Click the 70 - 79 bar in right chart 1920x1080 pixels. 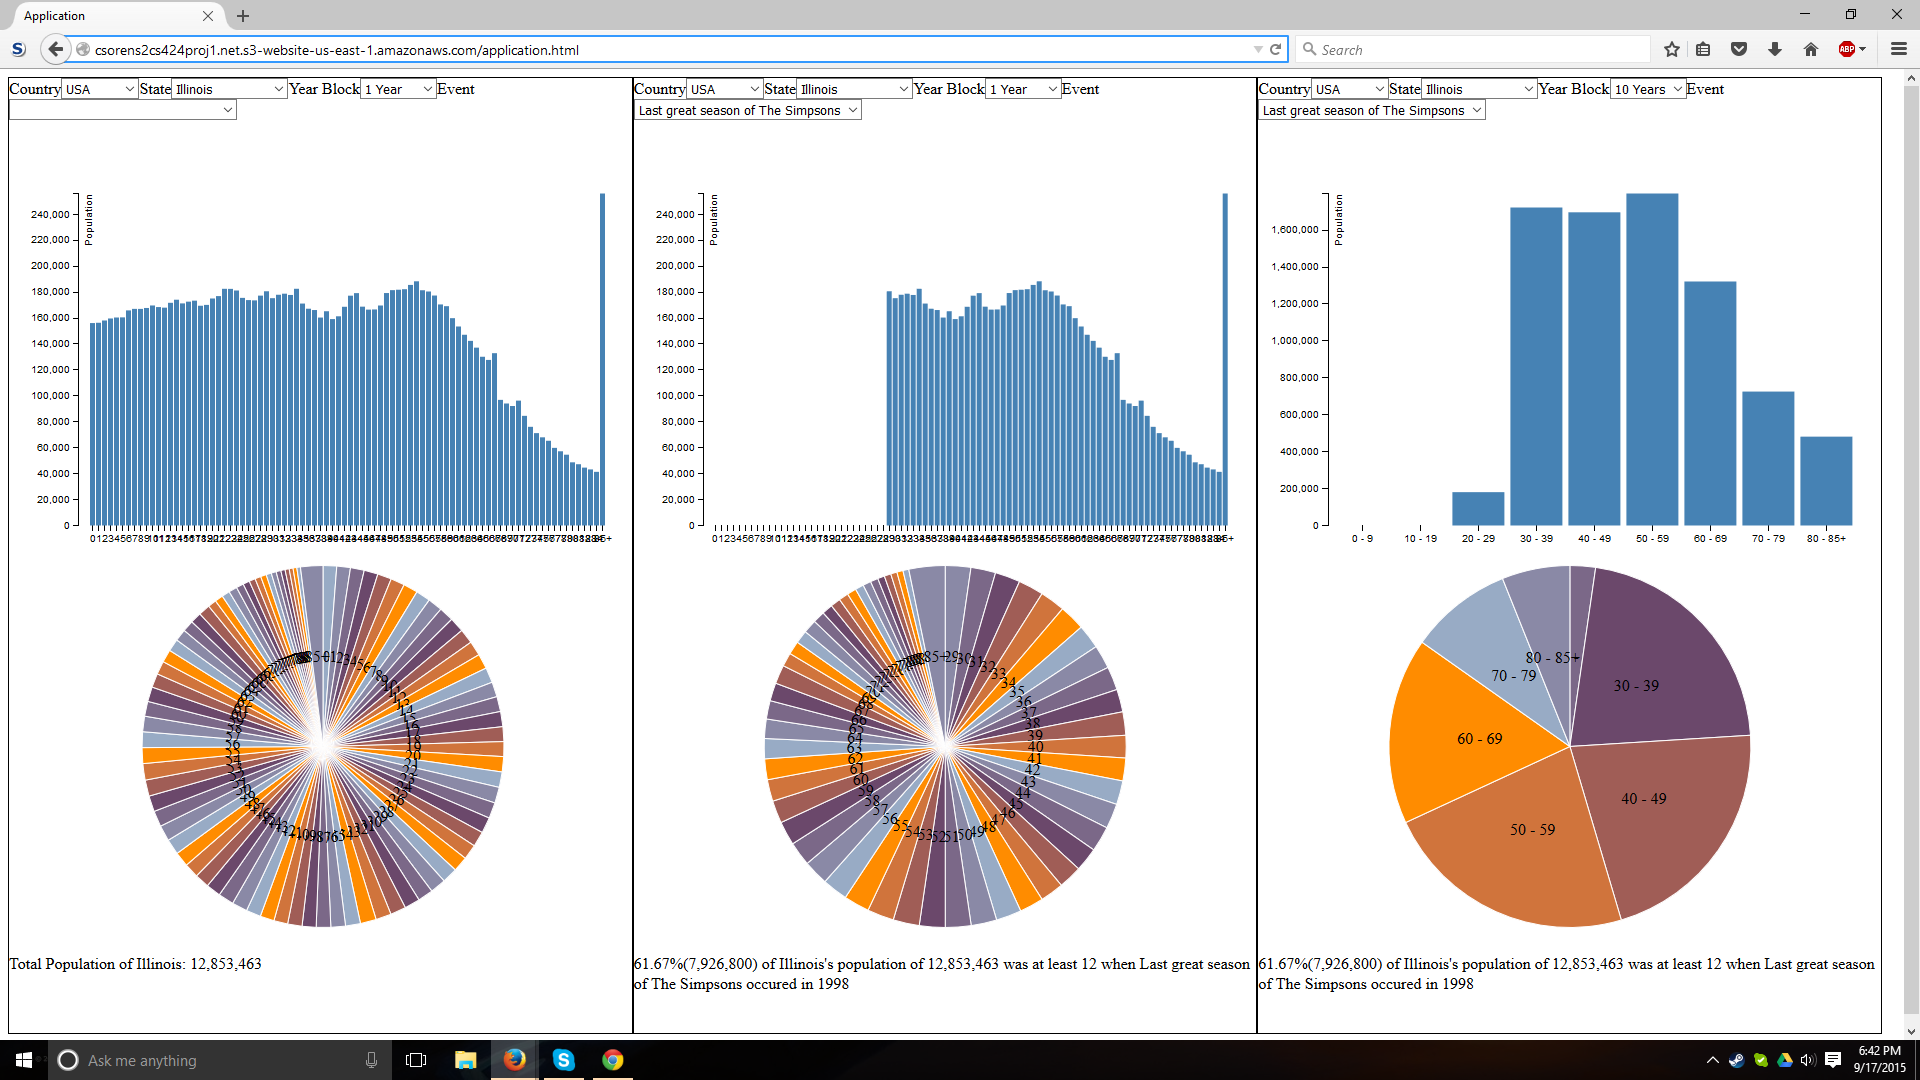coord(1768,458)
